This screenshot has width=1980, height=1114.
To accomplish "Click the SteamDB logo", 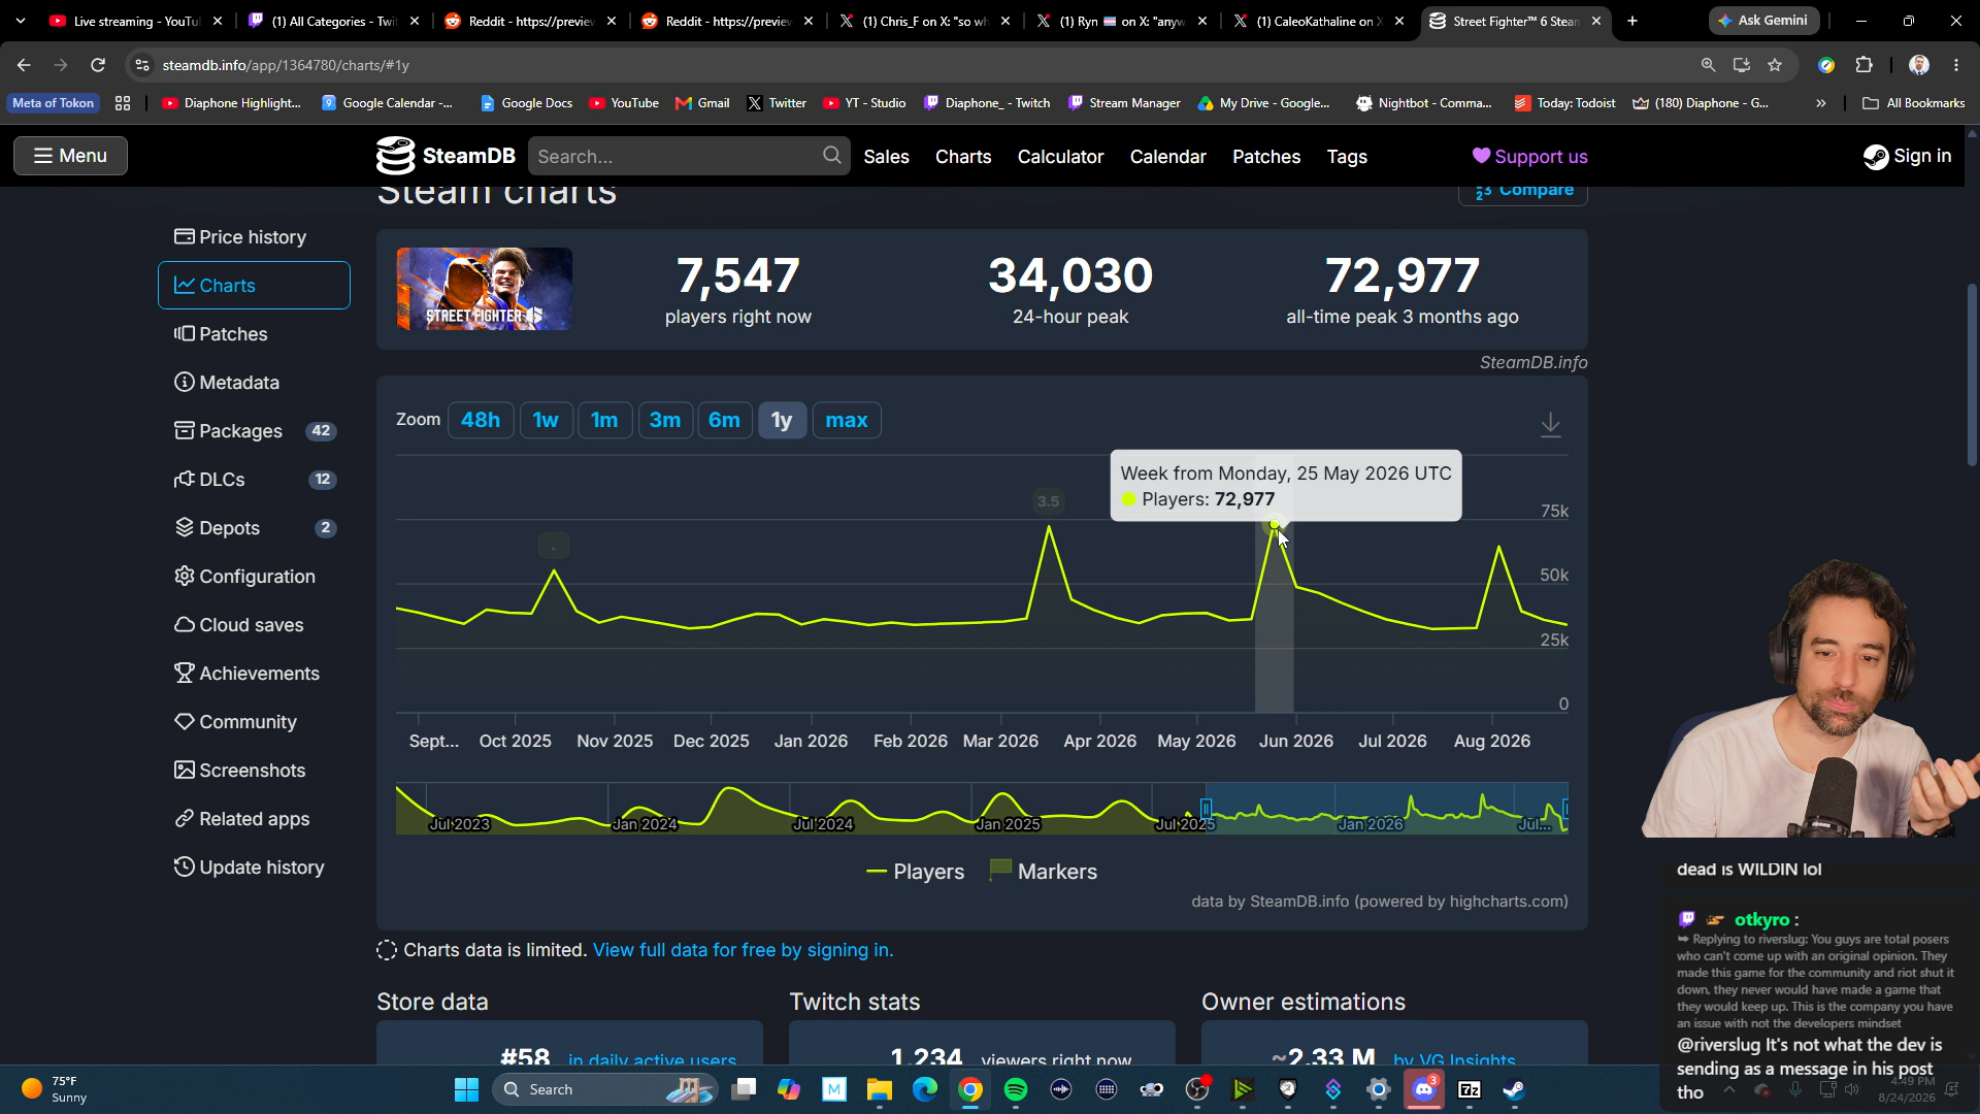I will pyautogui.click(x=446, y=156).
